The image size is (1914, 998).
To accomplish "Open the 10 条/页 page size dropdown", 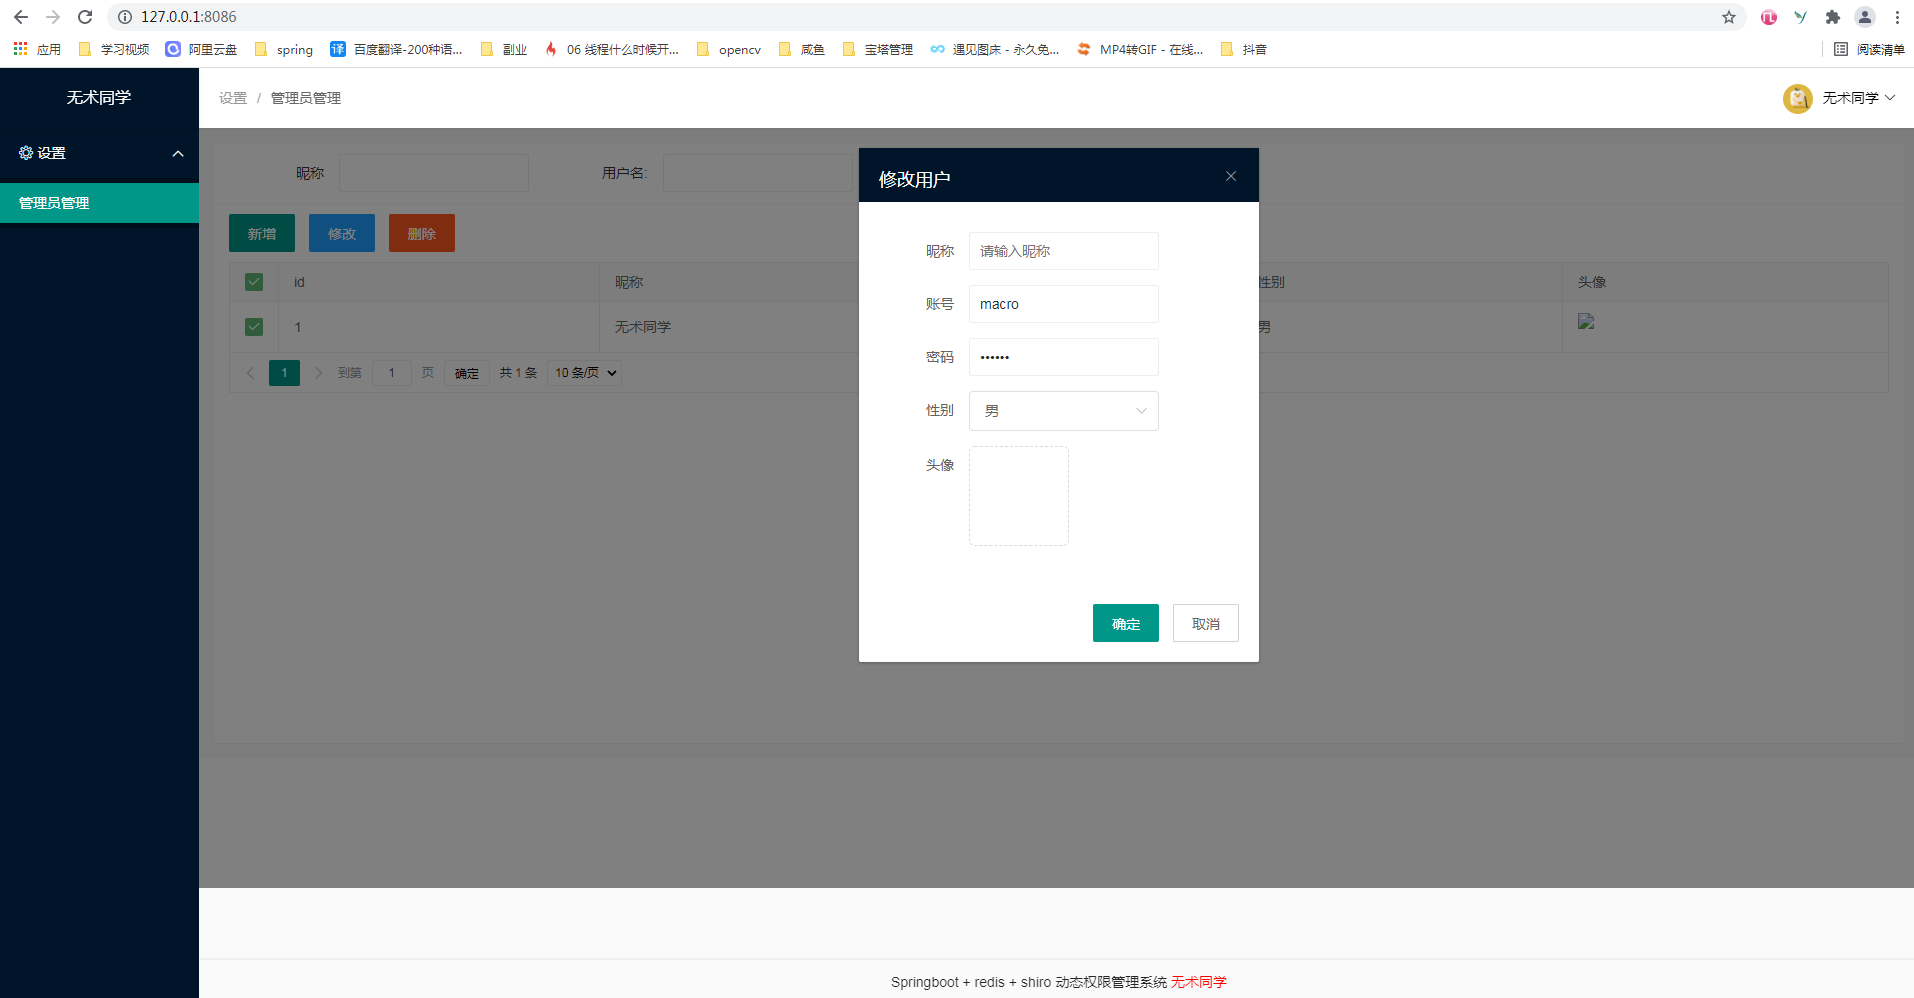I will click(x=585, y=373).
